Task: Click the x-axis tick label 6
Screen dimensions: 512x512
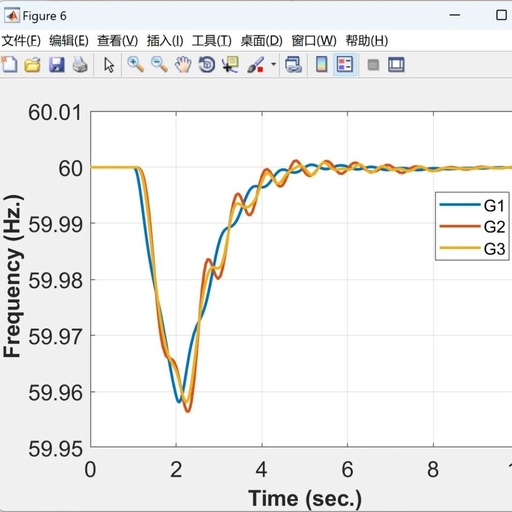Action: (x=347, y=470)
